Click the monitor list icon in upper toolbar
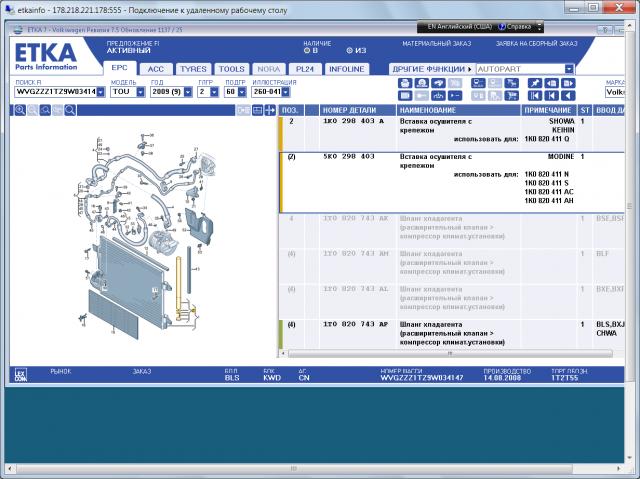640x479 pixels. [x=478, y=83]
